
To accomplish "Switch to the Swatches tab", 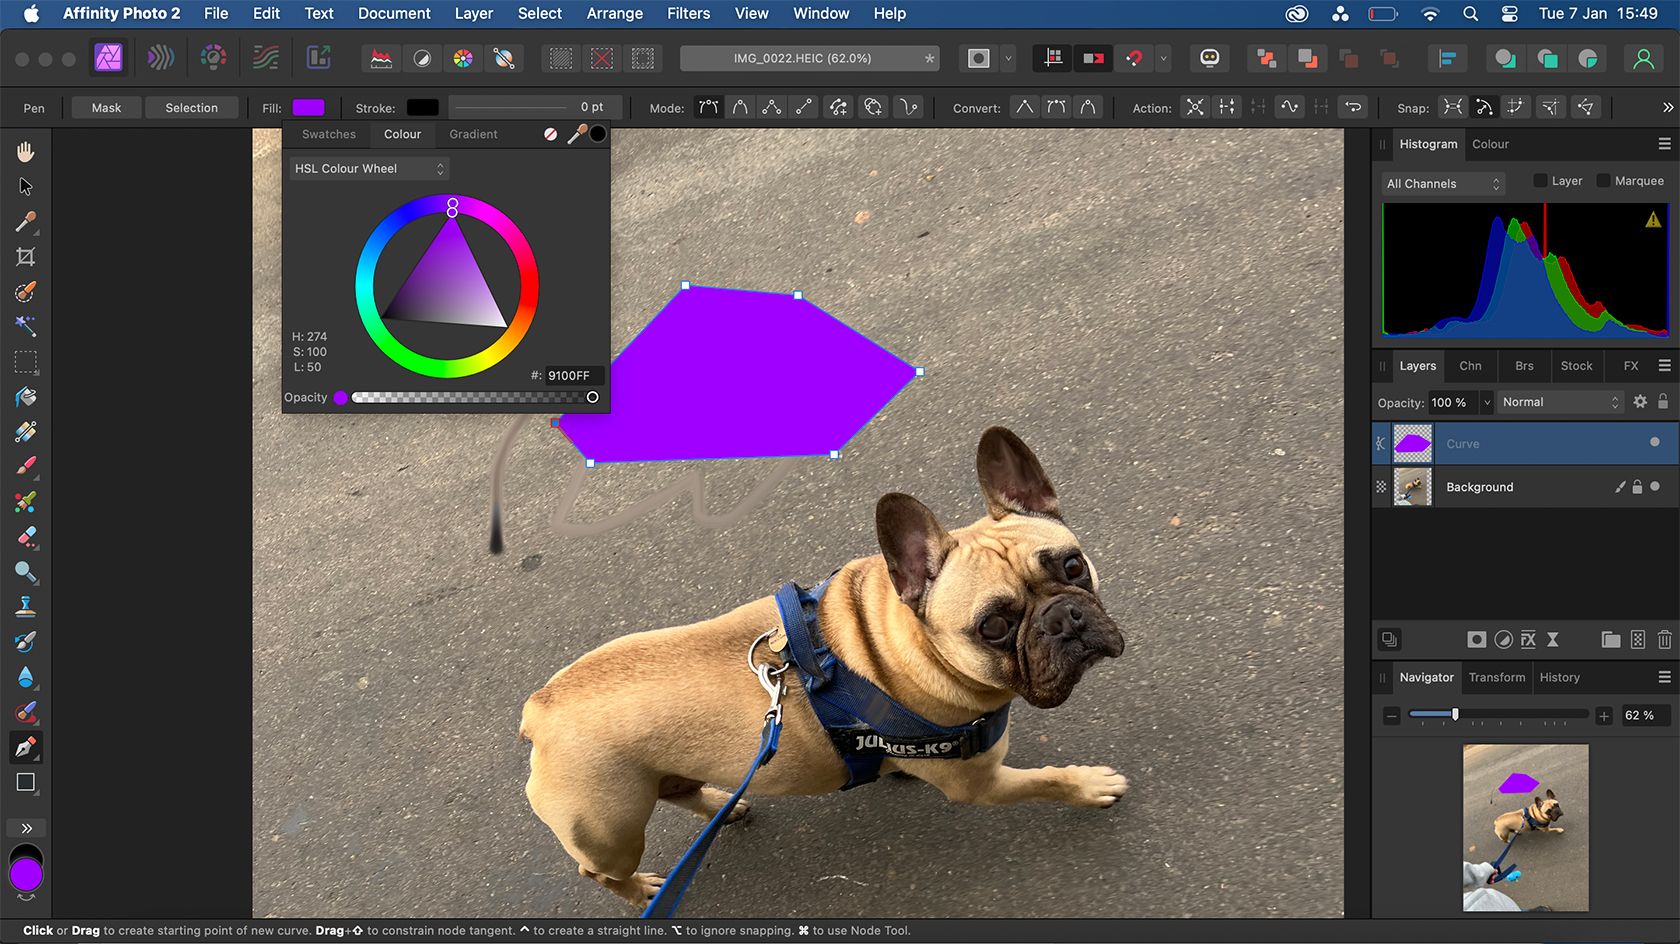I will pyautogui.click(x=327, y=134).
